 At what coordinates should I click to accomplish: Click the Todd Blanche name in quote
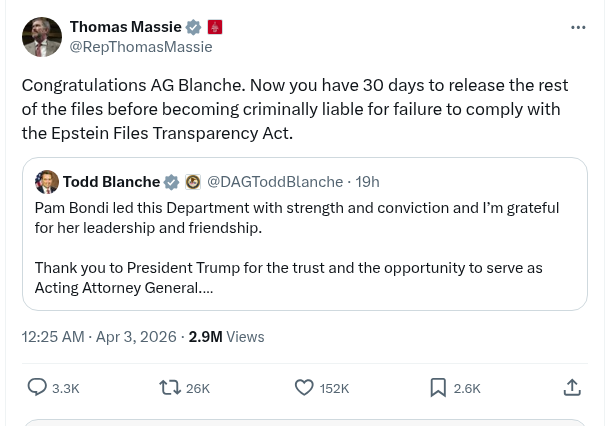(x=111, y=182)
